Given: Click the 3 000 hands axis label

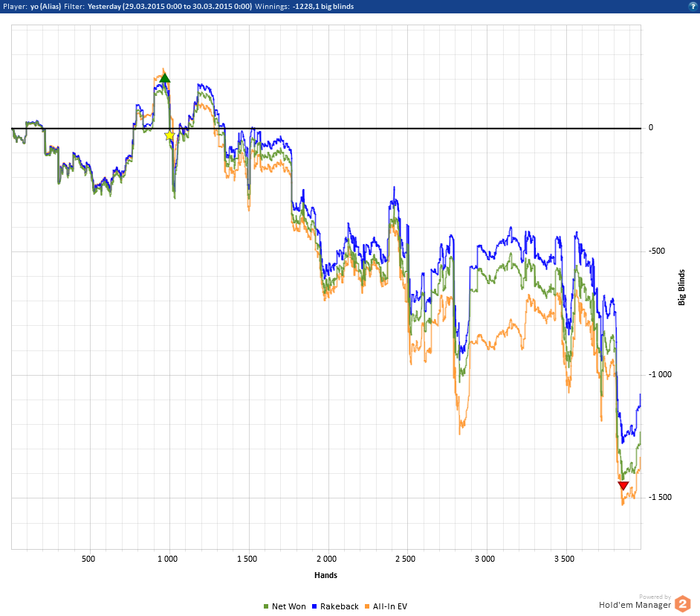Looking at the screenshot, I should click(485, 559).
